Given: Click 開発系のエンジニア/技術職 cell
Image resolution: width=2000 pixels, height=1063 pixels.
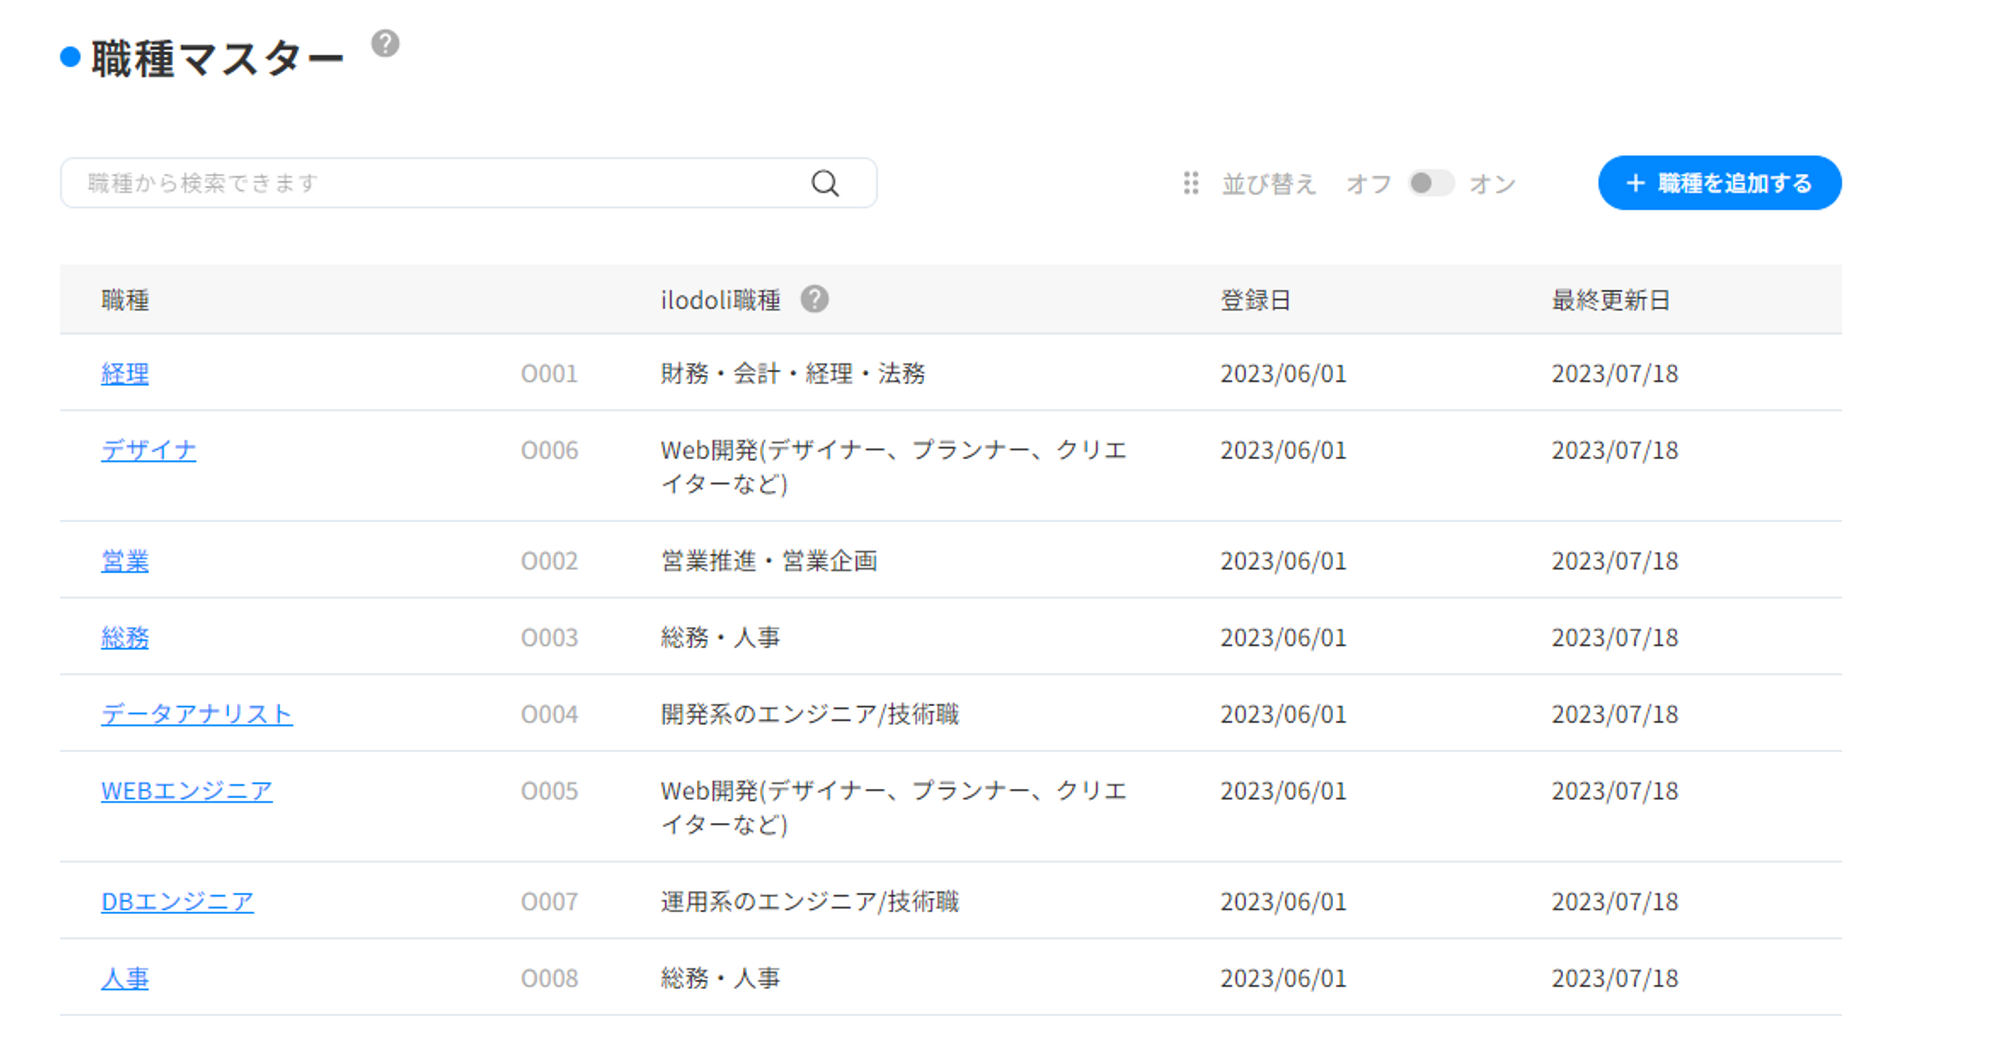Looking at the screenshot, I should click(x=810, y=714).
